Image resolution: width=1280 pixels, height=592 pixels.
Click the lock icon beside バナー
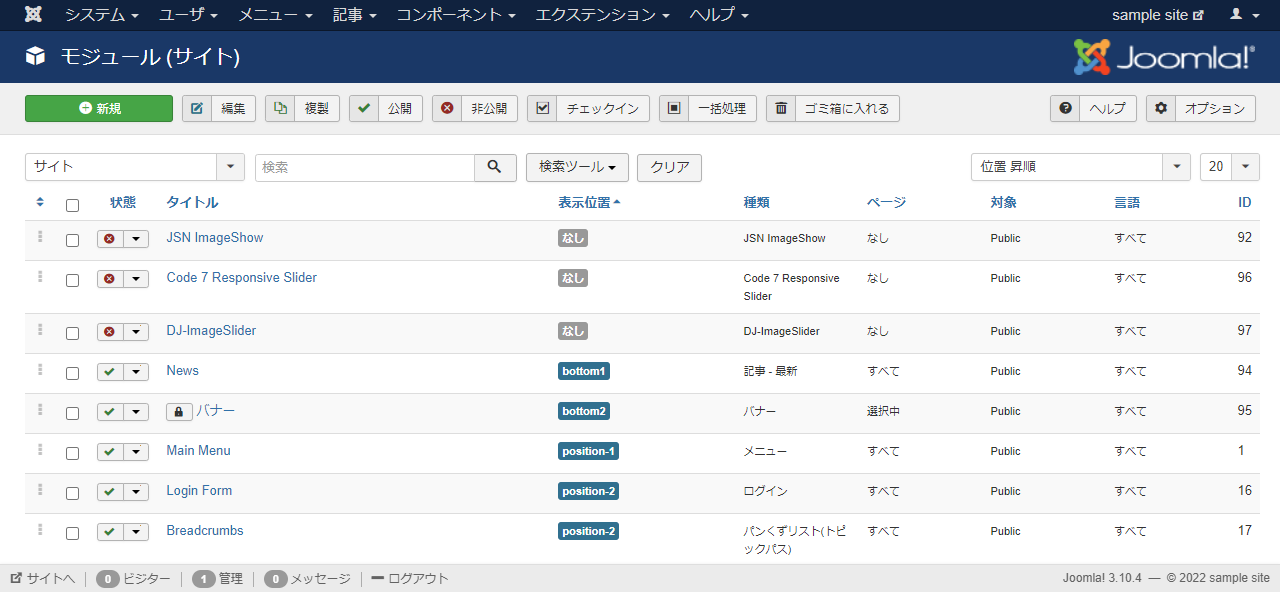coord(179,411)
